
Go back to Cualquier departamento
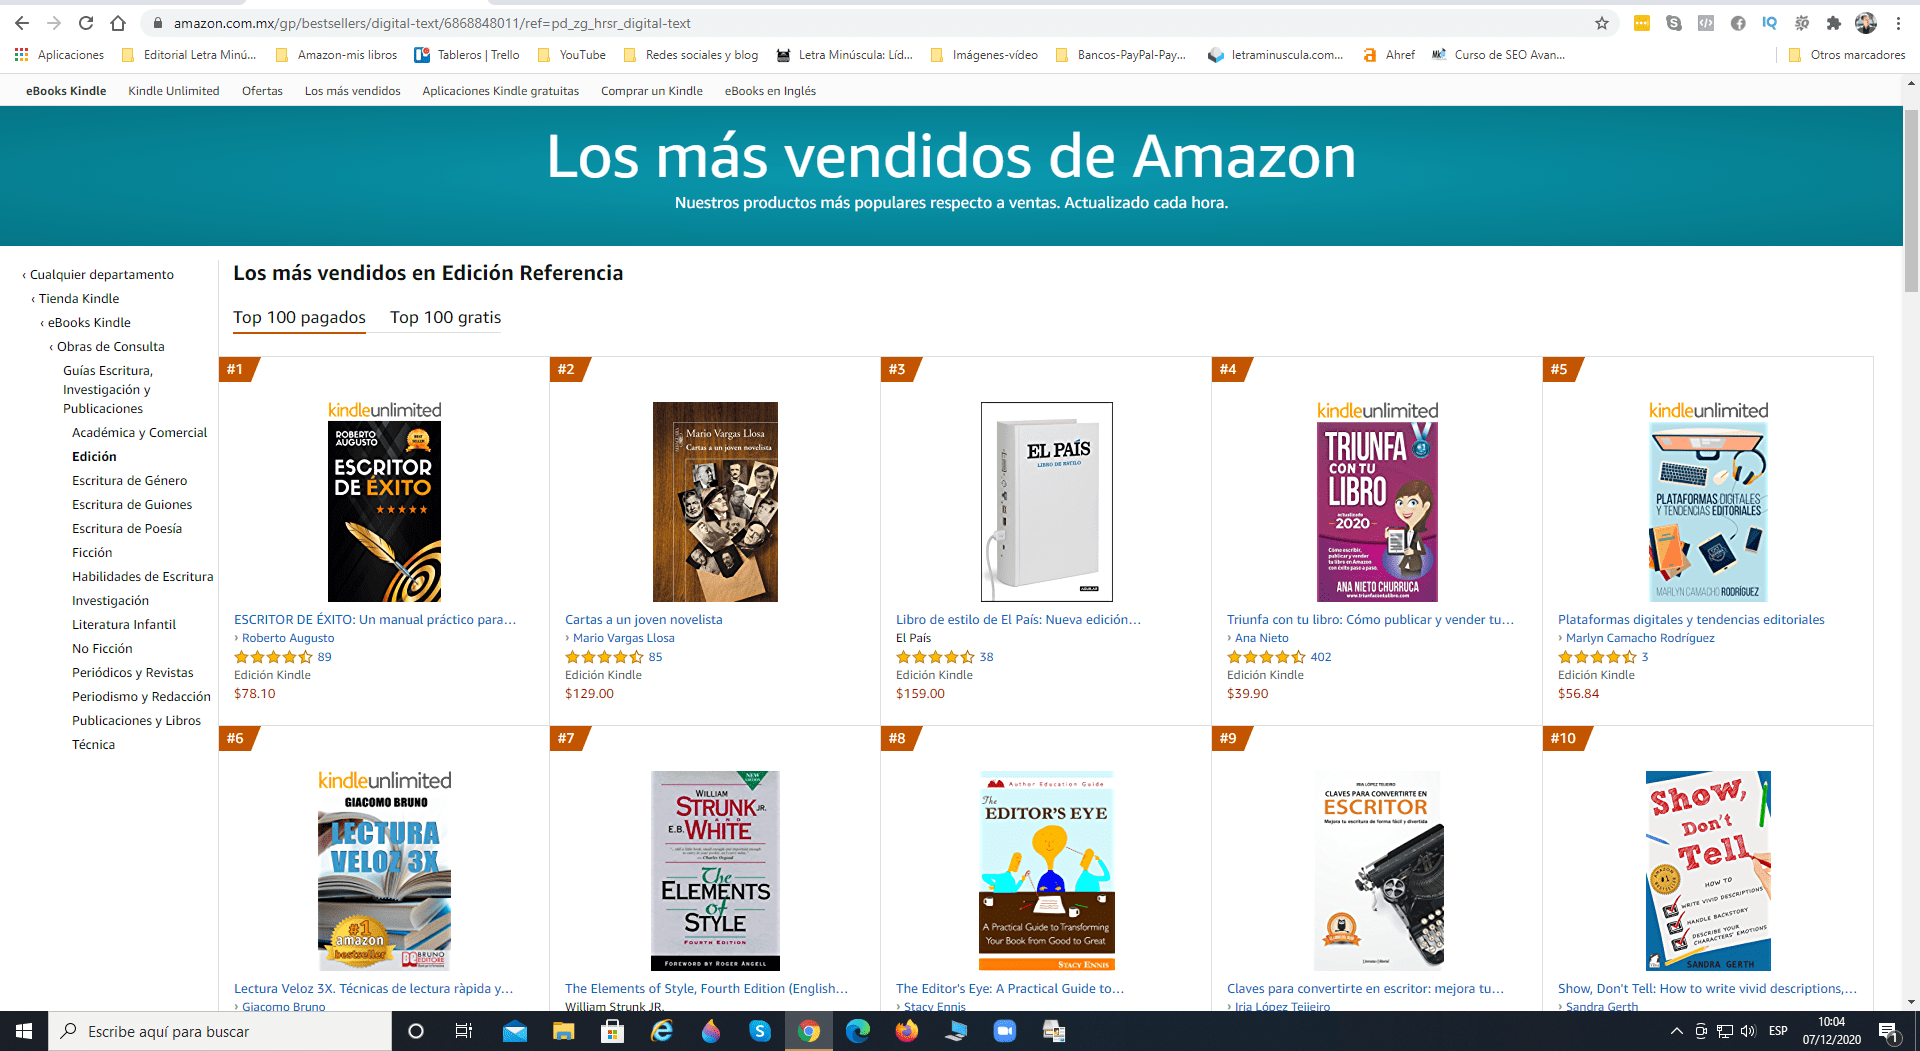tap(101, 274)
